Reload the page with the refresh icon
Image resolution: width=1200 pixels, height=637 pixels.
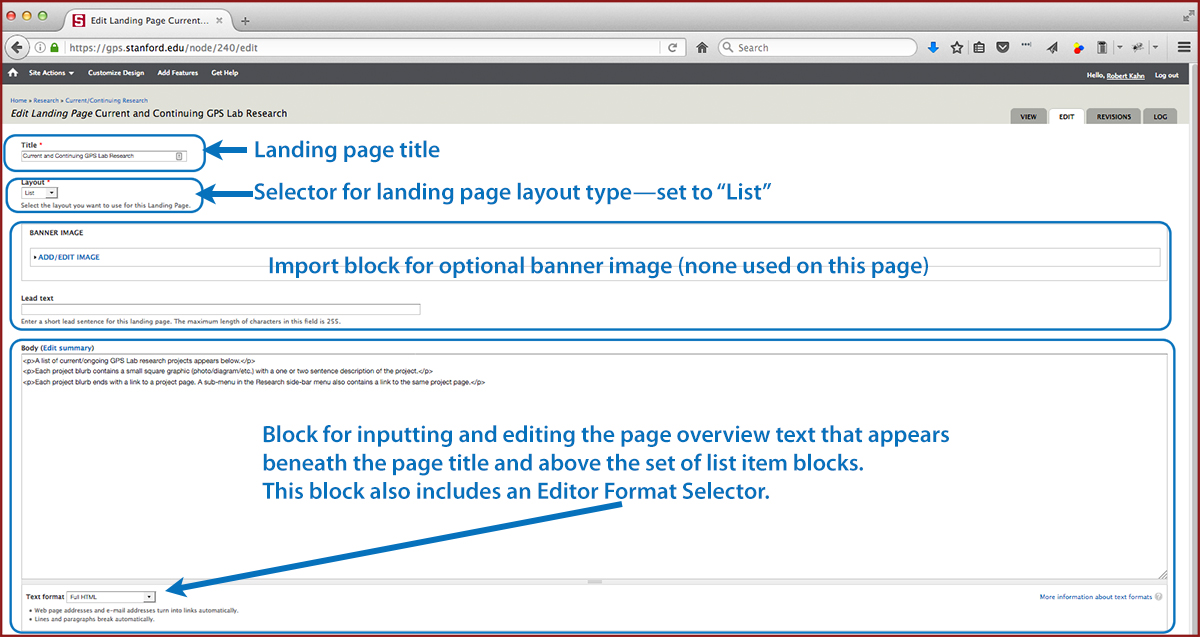[673, 47]
